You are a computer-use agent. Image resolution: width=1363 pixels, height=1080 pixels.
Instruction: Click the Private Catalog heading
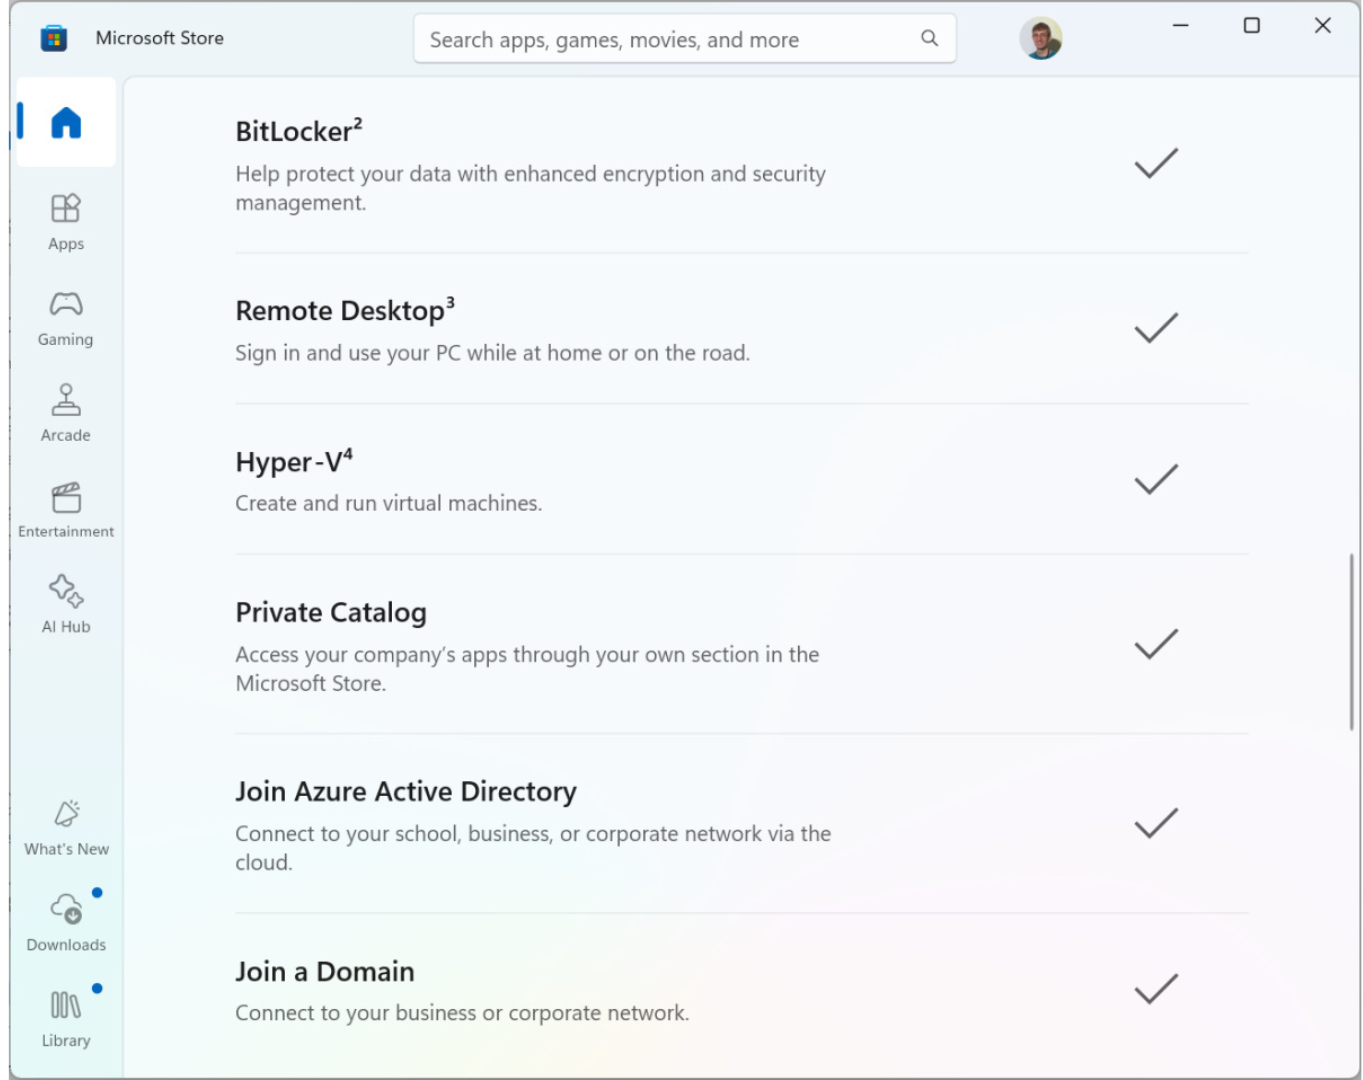(x=331, y=613)
